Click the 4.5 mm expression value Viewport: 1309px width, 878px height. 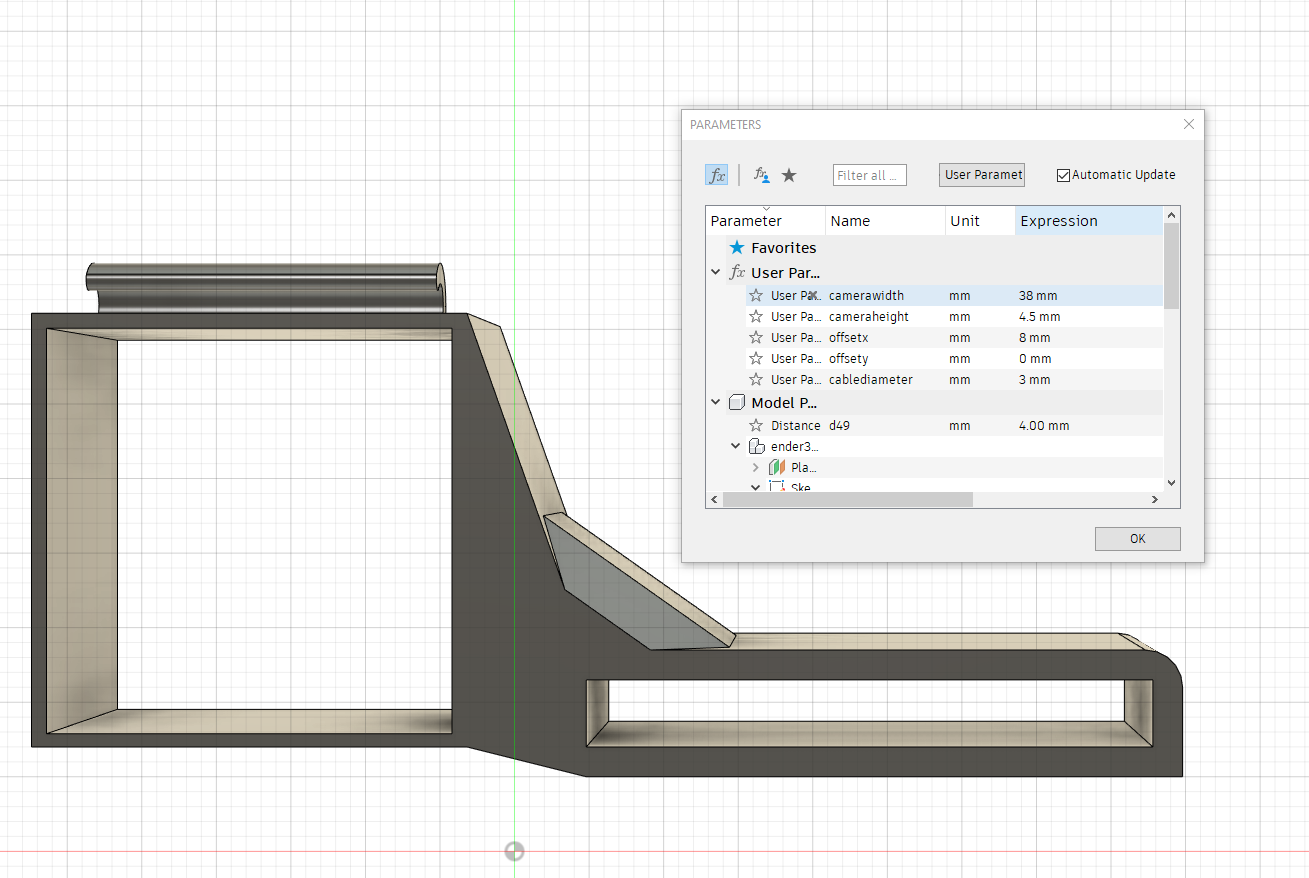[1040, 317]
